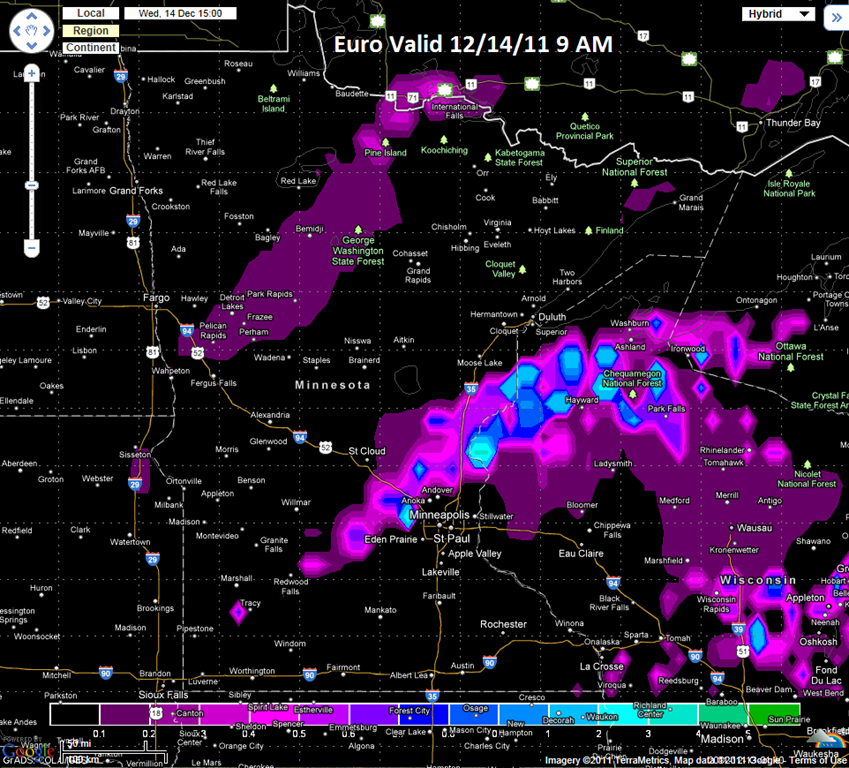Click the La Crosse city label
The image size is (849, 768).
[x=602, y=666]
